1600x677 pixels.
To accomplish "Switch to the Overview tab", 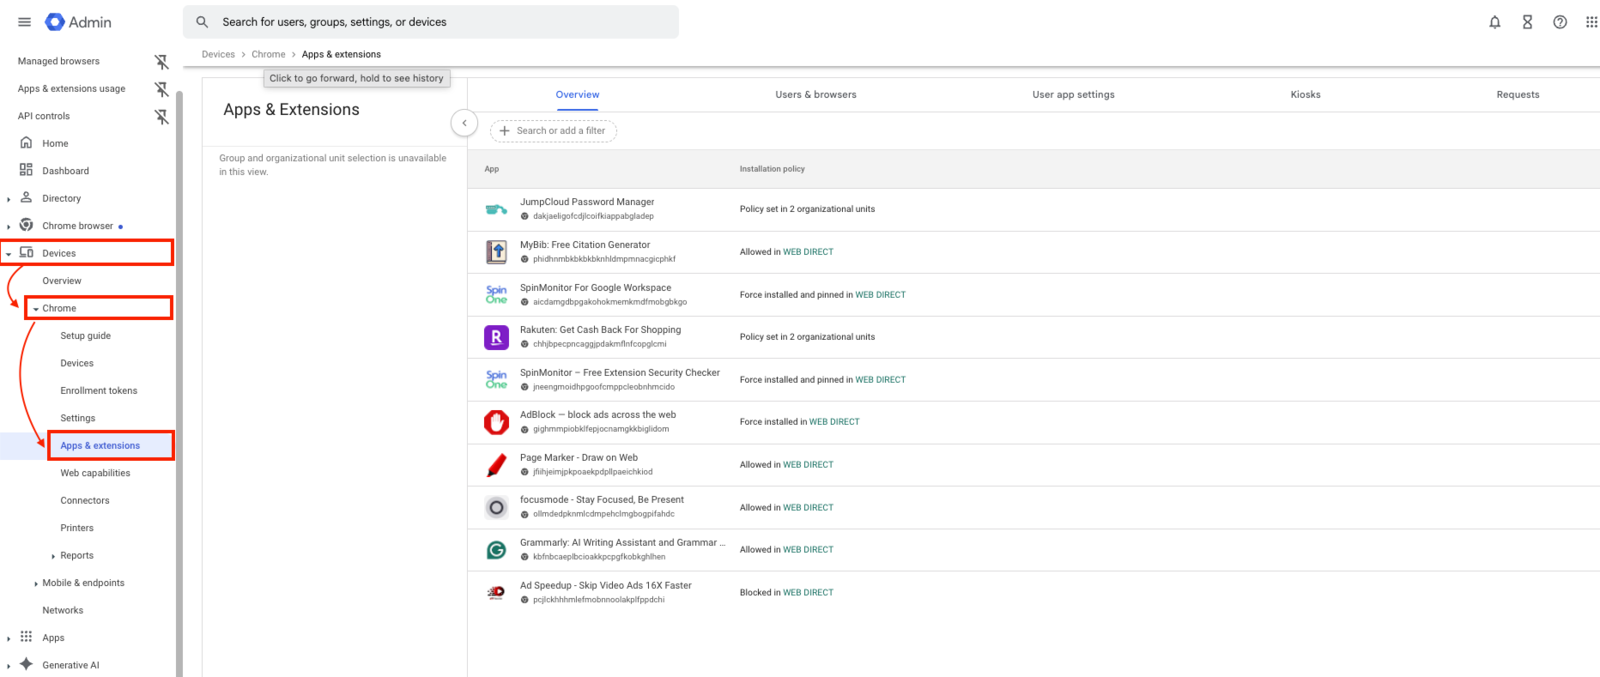I will tap(578, 94).
